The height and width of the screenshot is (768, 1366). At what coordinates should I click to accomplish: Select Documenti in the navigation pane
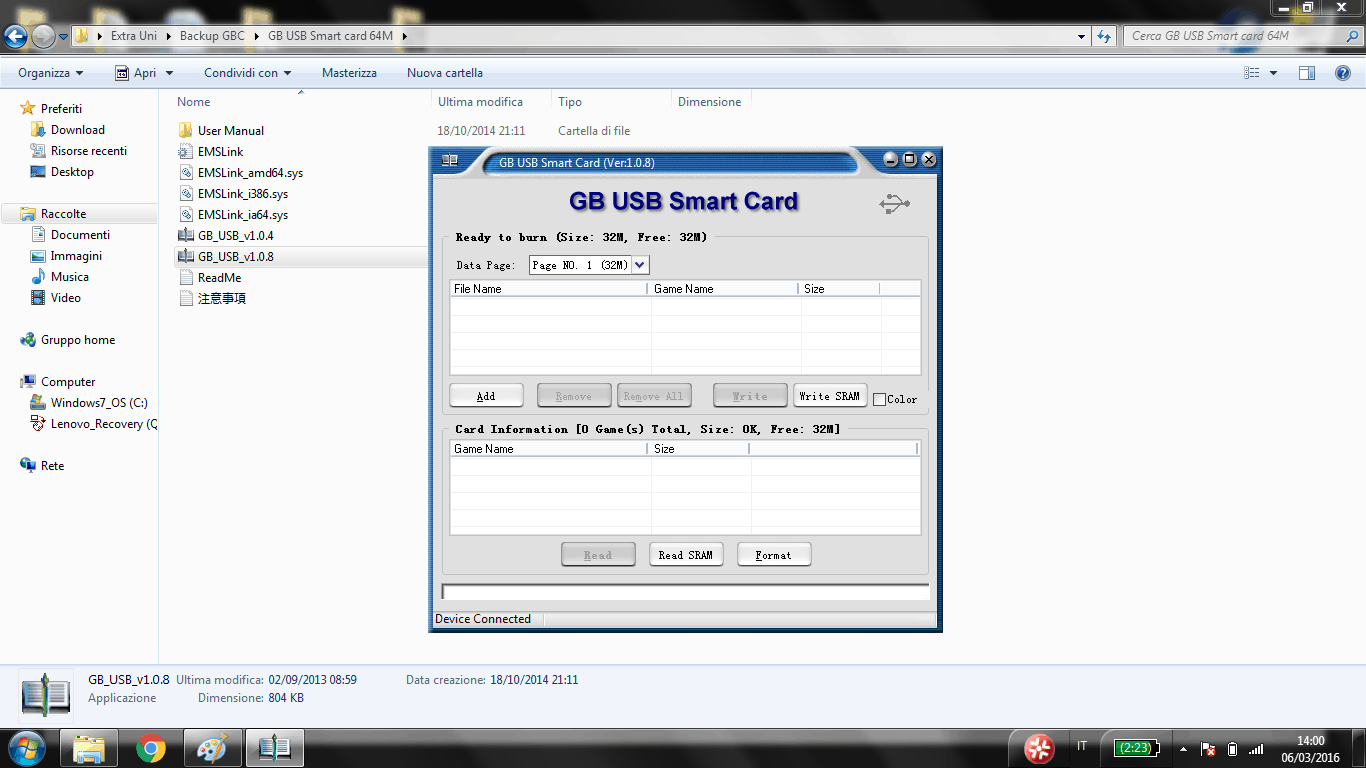click(x=80, y=235)
